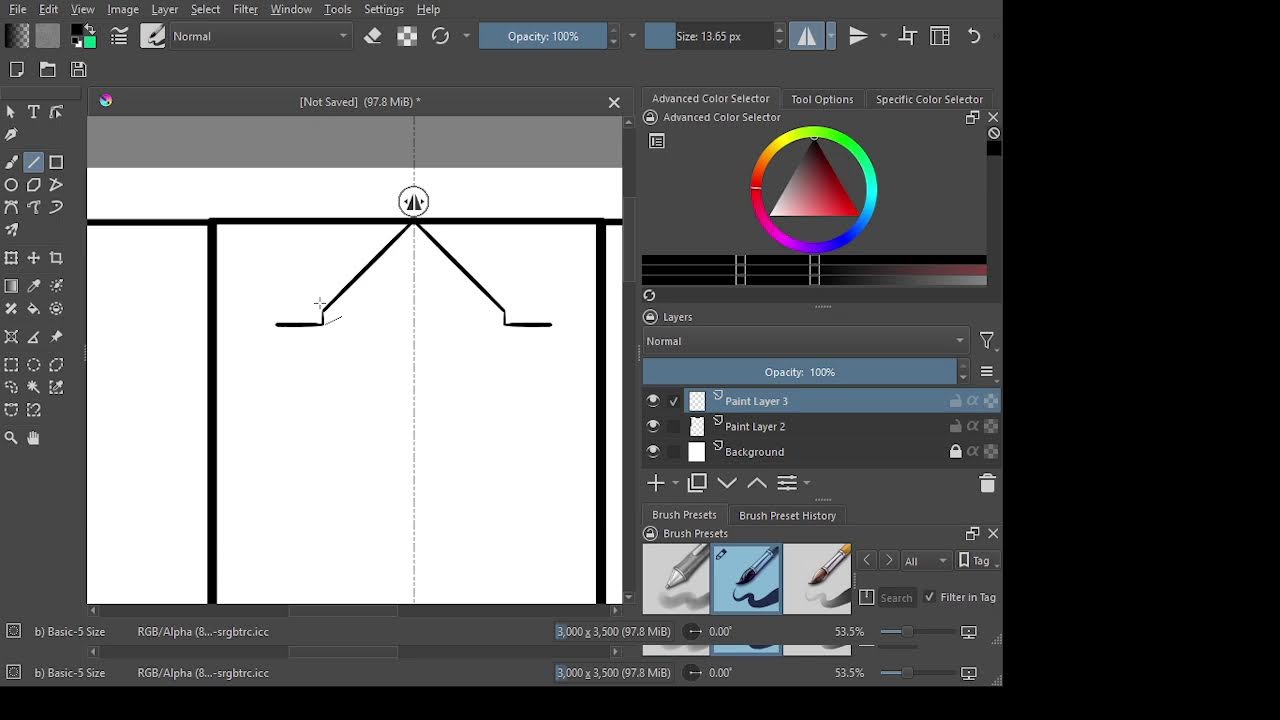Close the Not Saved document tab
This screenshot has width=1280, height=720.
point(614,102)
